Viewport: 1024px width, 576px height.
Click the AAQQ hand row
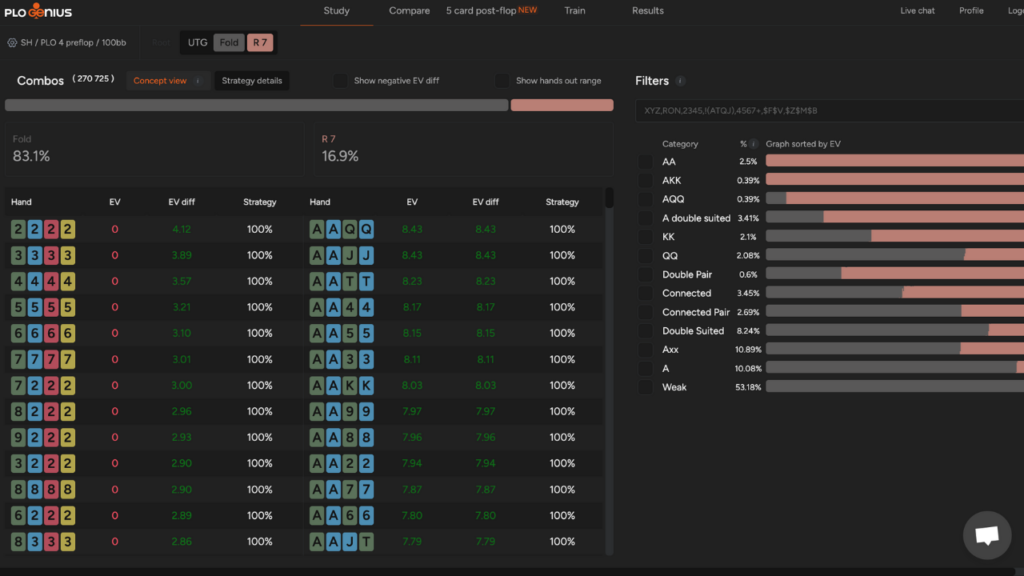coord(454,229)
